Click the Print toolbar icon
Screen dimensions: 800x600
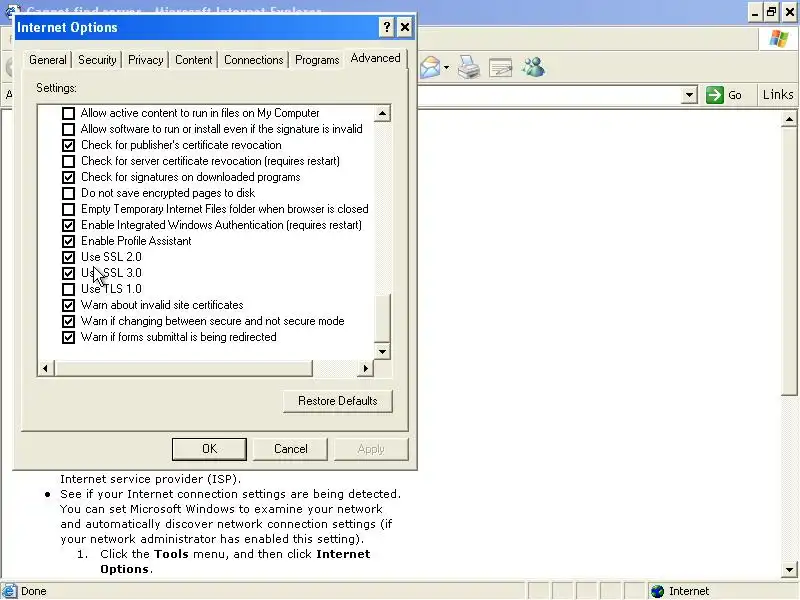[468, 67]
